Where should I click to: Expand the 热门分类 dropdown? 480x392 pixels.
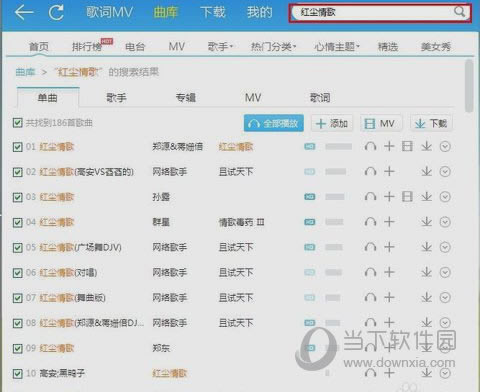click(x=273, y=46)
